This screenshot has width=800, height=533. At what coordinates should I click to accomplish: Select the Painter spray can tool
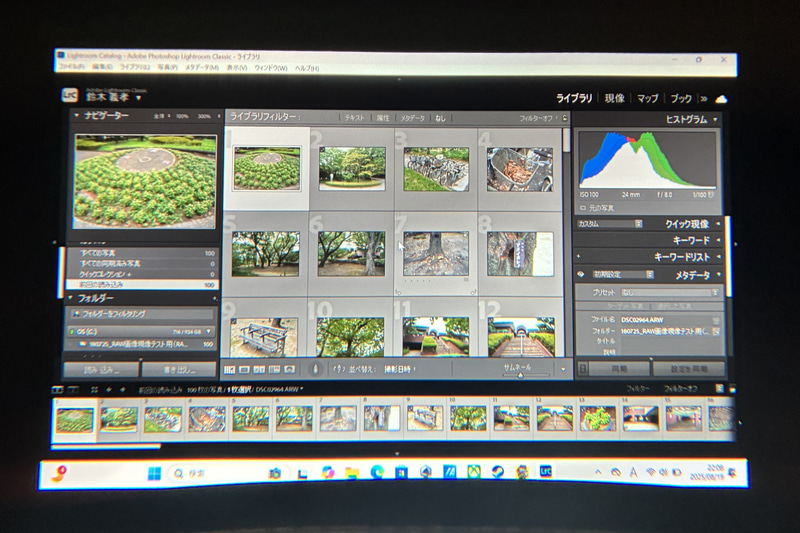(x=315, y=369)
